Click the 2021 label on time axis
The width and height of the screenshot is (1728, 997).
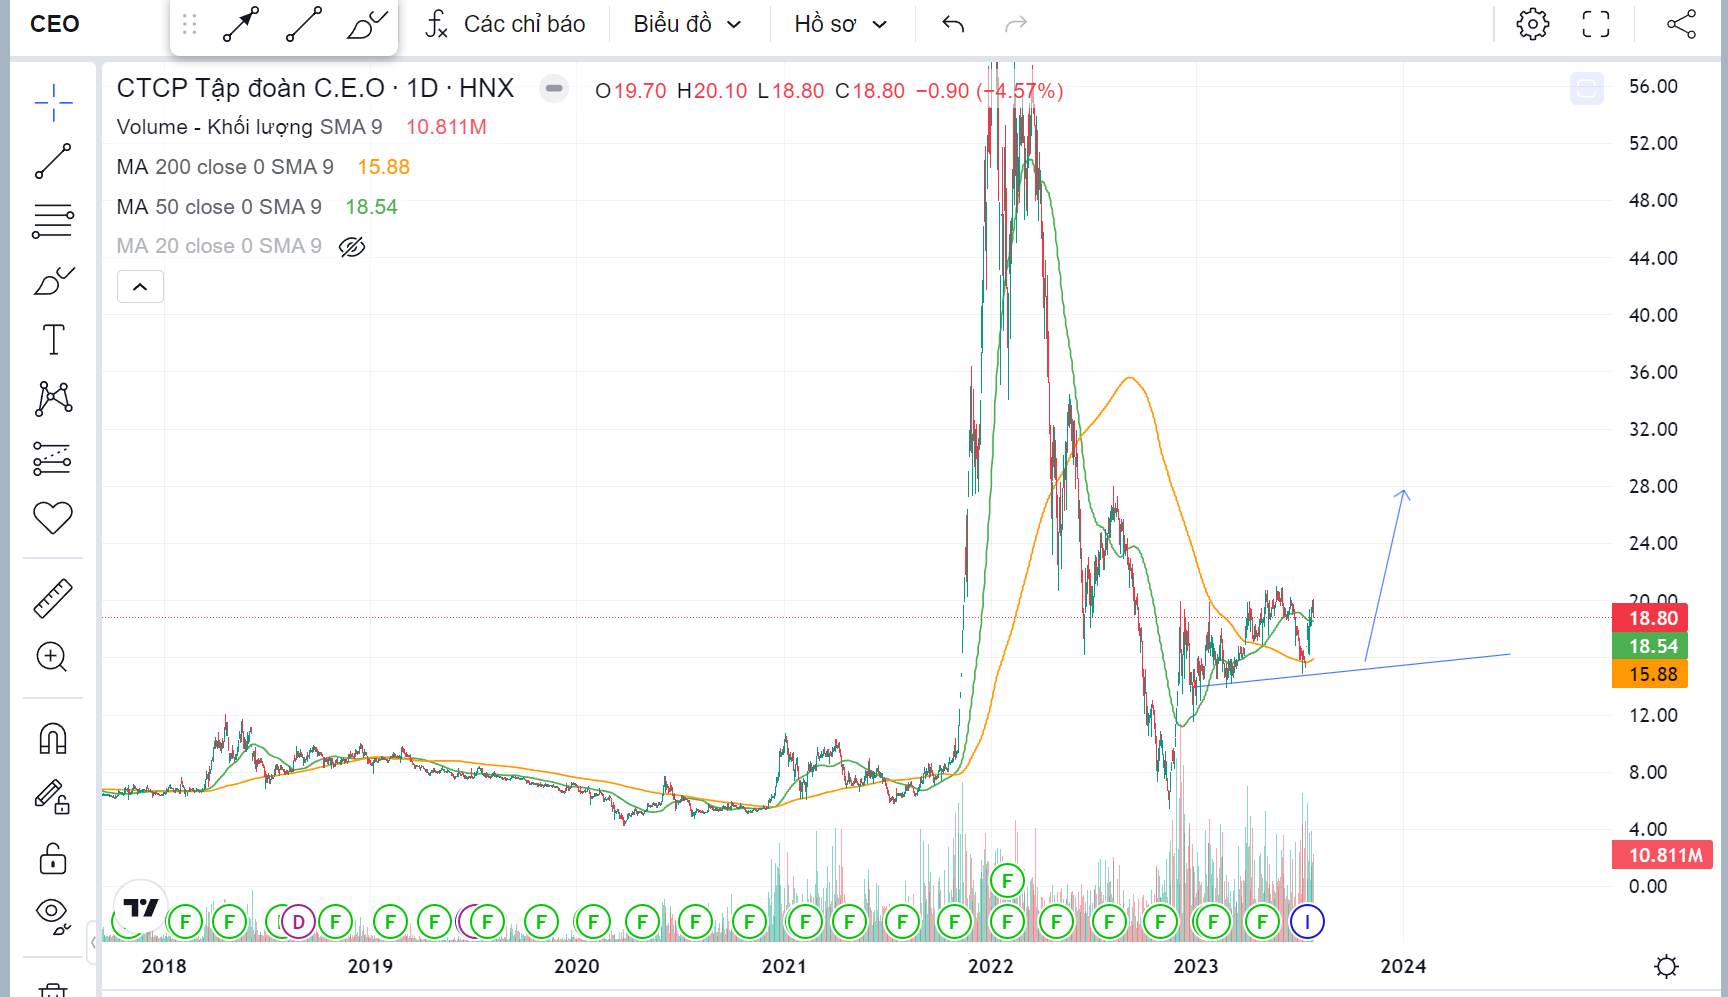tap(784, 966)
